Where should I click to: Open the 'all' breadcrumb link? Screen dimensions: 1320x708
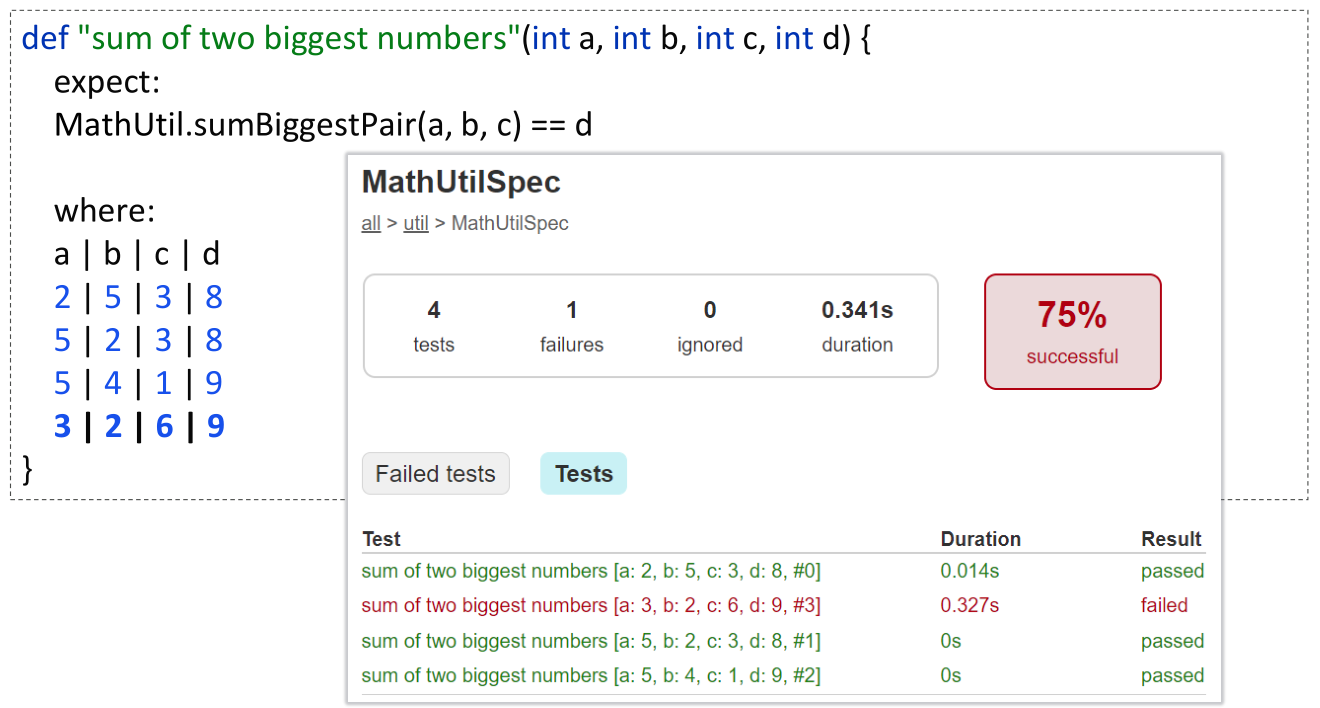(x=371, y=223)
